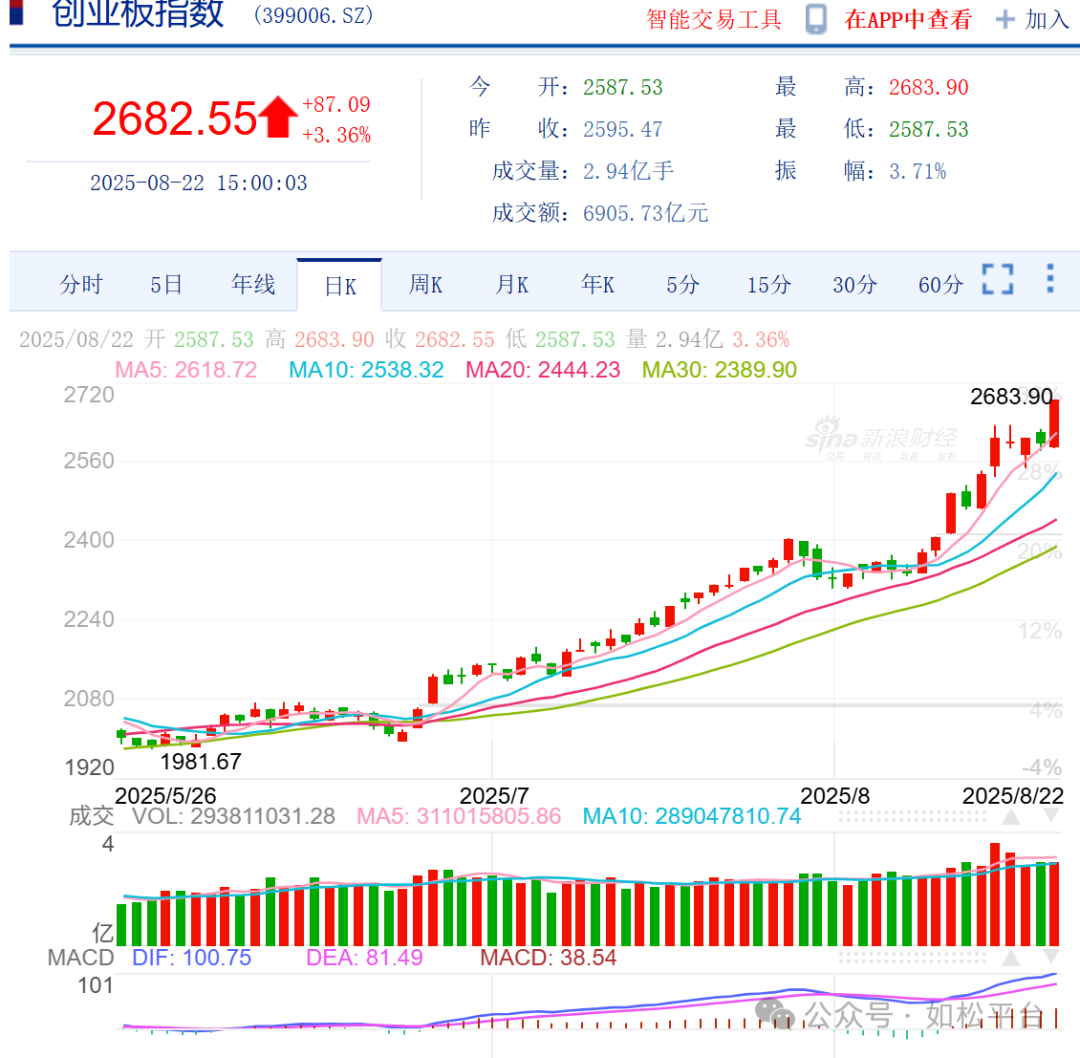Image resolution: width=1080 pixels, height=1058 pixels.
Task: Switch to the 5分 chart tab
Action: 683,284
